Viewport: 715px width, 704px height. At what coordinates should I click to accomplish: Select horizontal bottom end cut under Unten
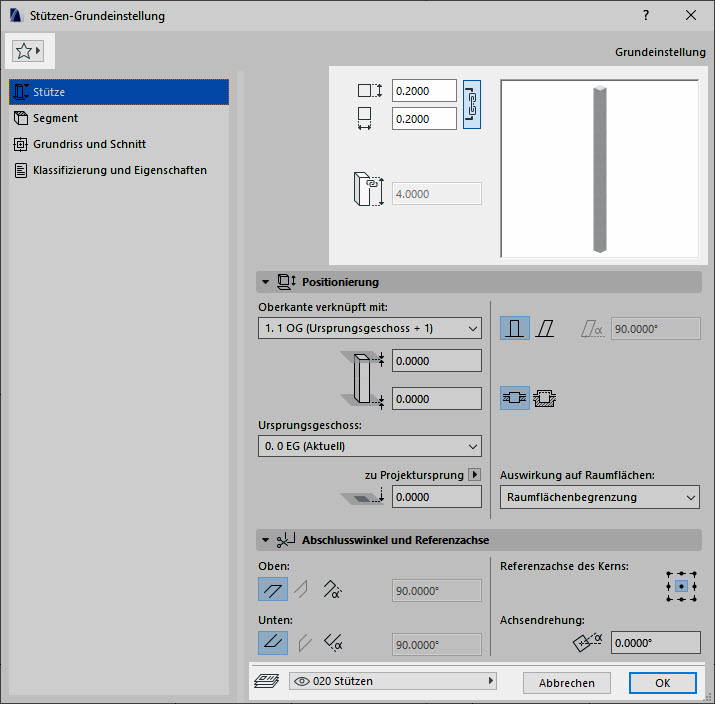click(273, 643)
